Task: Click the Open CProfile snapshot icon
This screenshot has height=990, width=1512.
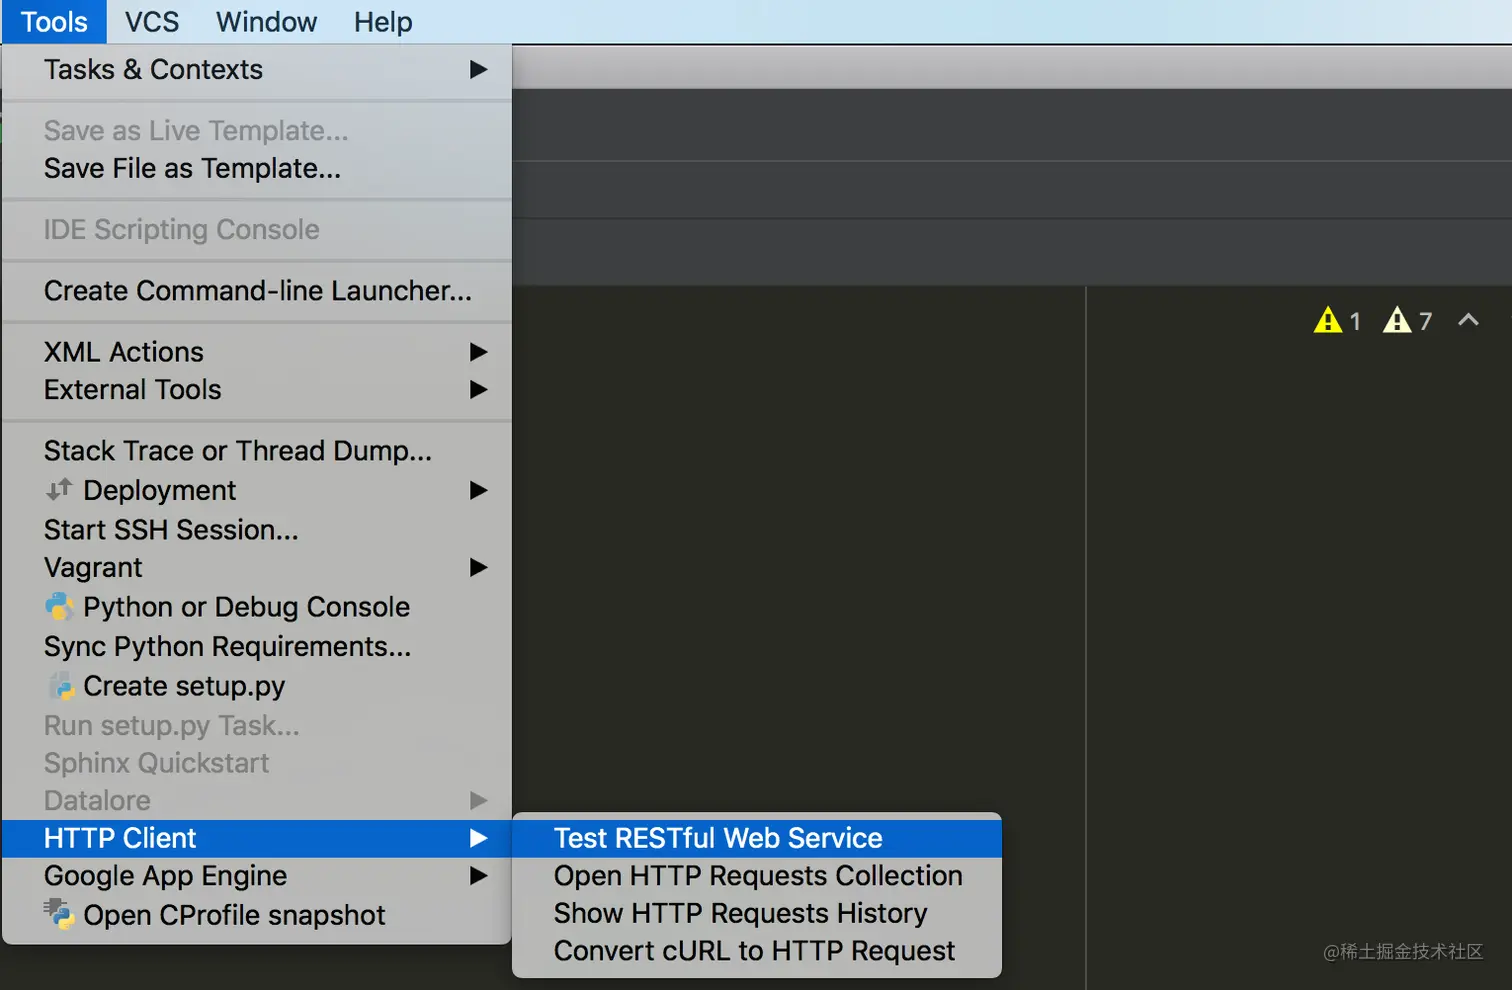Action: (x=59, y=914)
